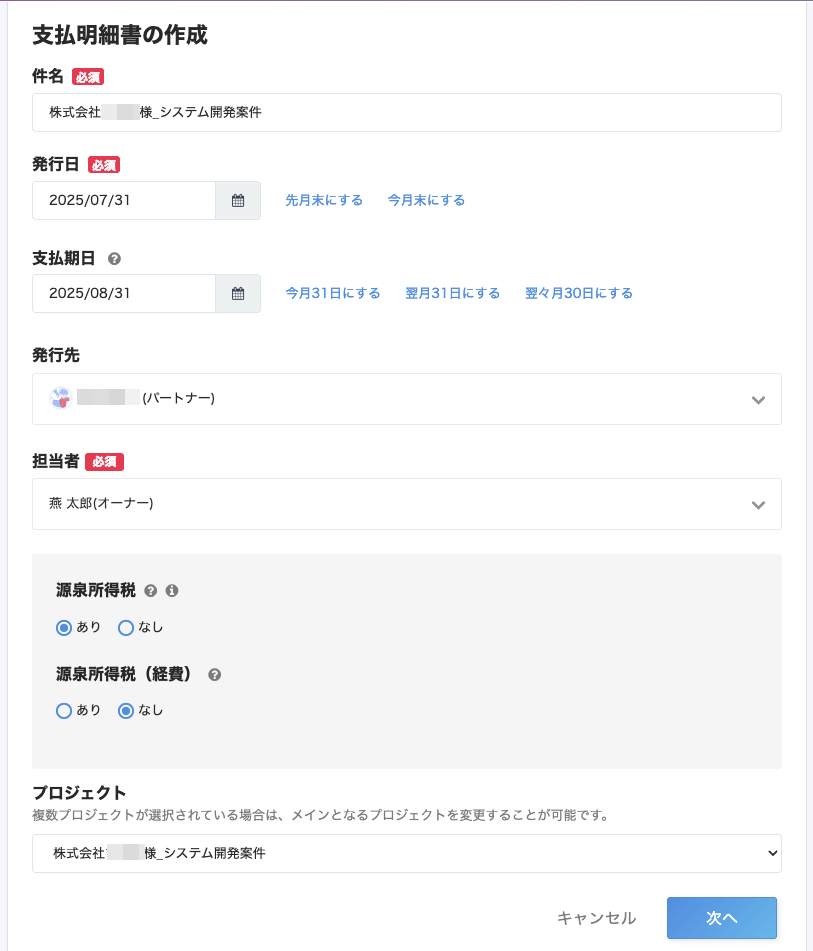Screen dimensions: 813x951
Task: Click the プロジェクト section label
Action: [79, 793]
